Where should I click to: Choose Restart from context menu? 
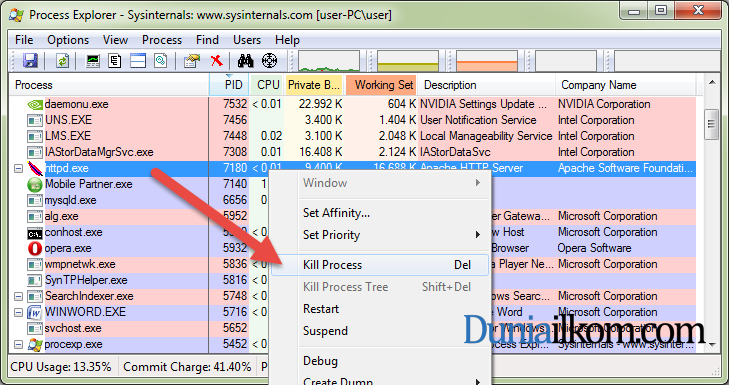[x=380, y=309]
